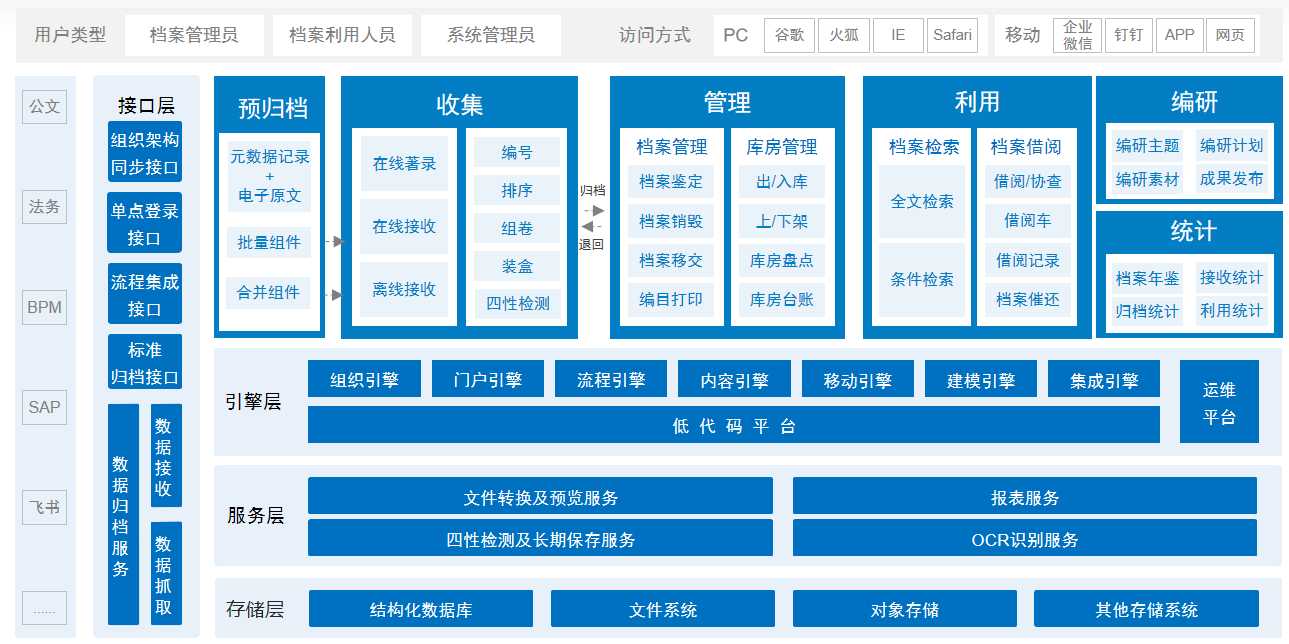Select the 流程引擎 block
This screenshot has height=644, width=1289.
(x=611, y=380)
